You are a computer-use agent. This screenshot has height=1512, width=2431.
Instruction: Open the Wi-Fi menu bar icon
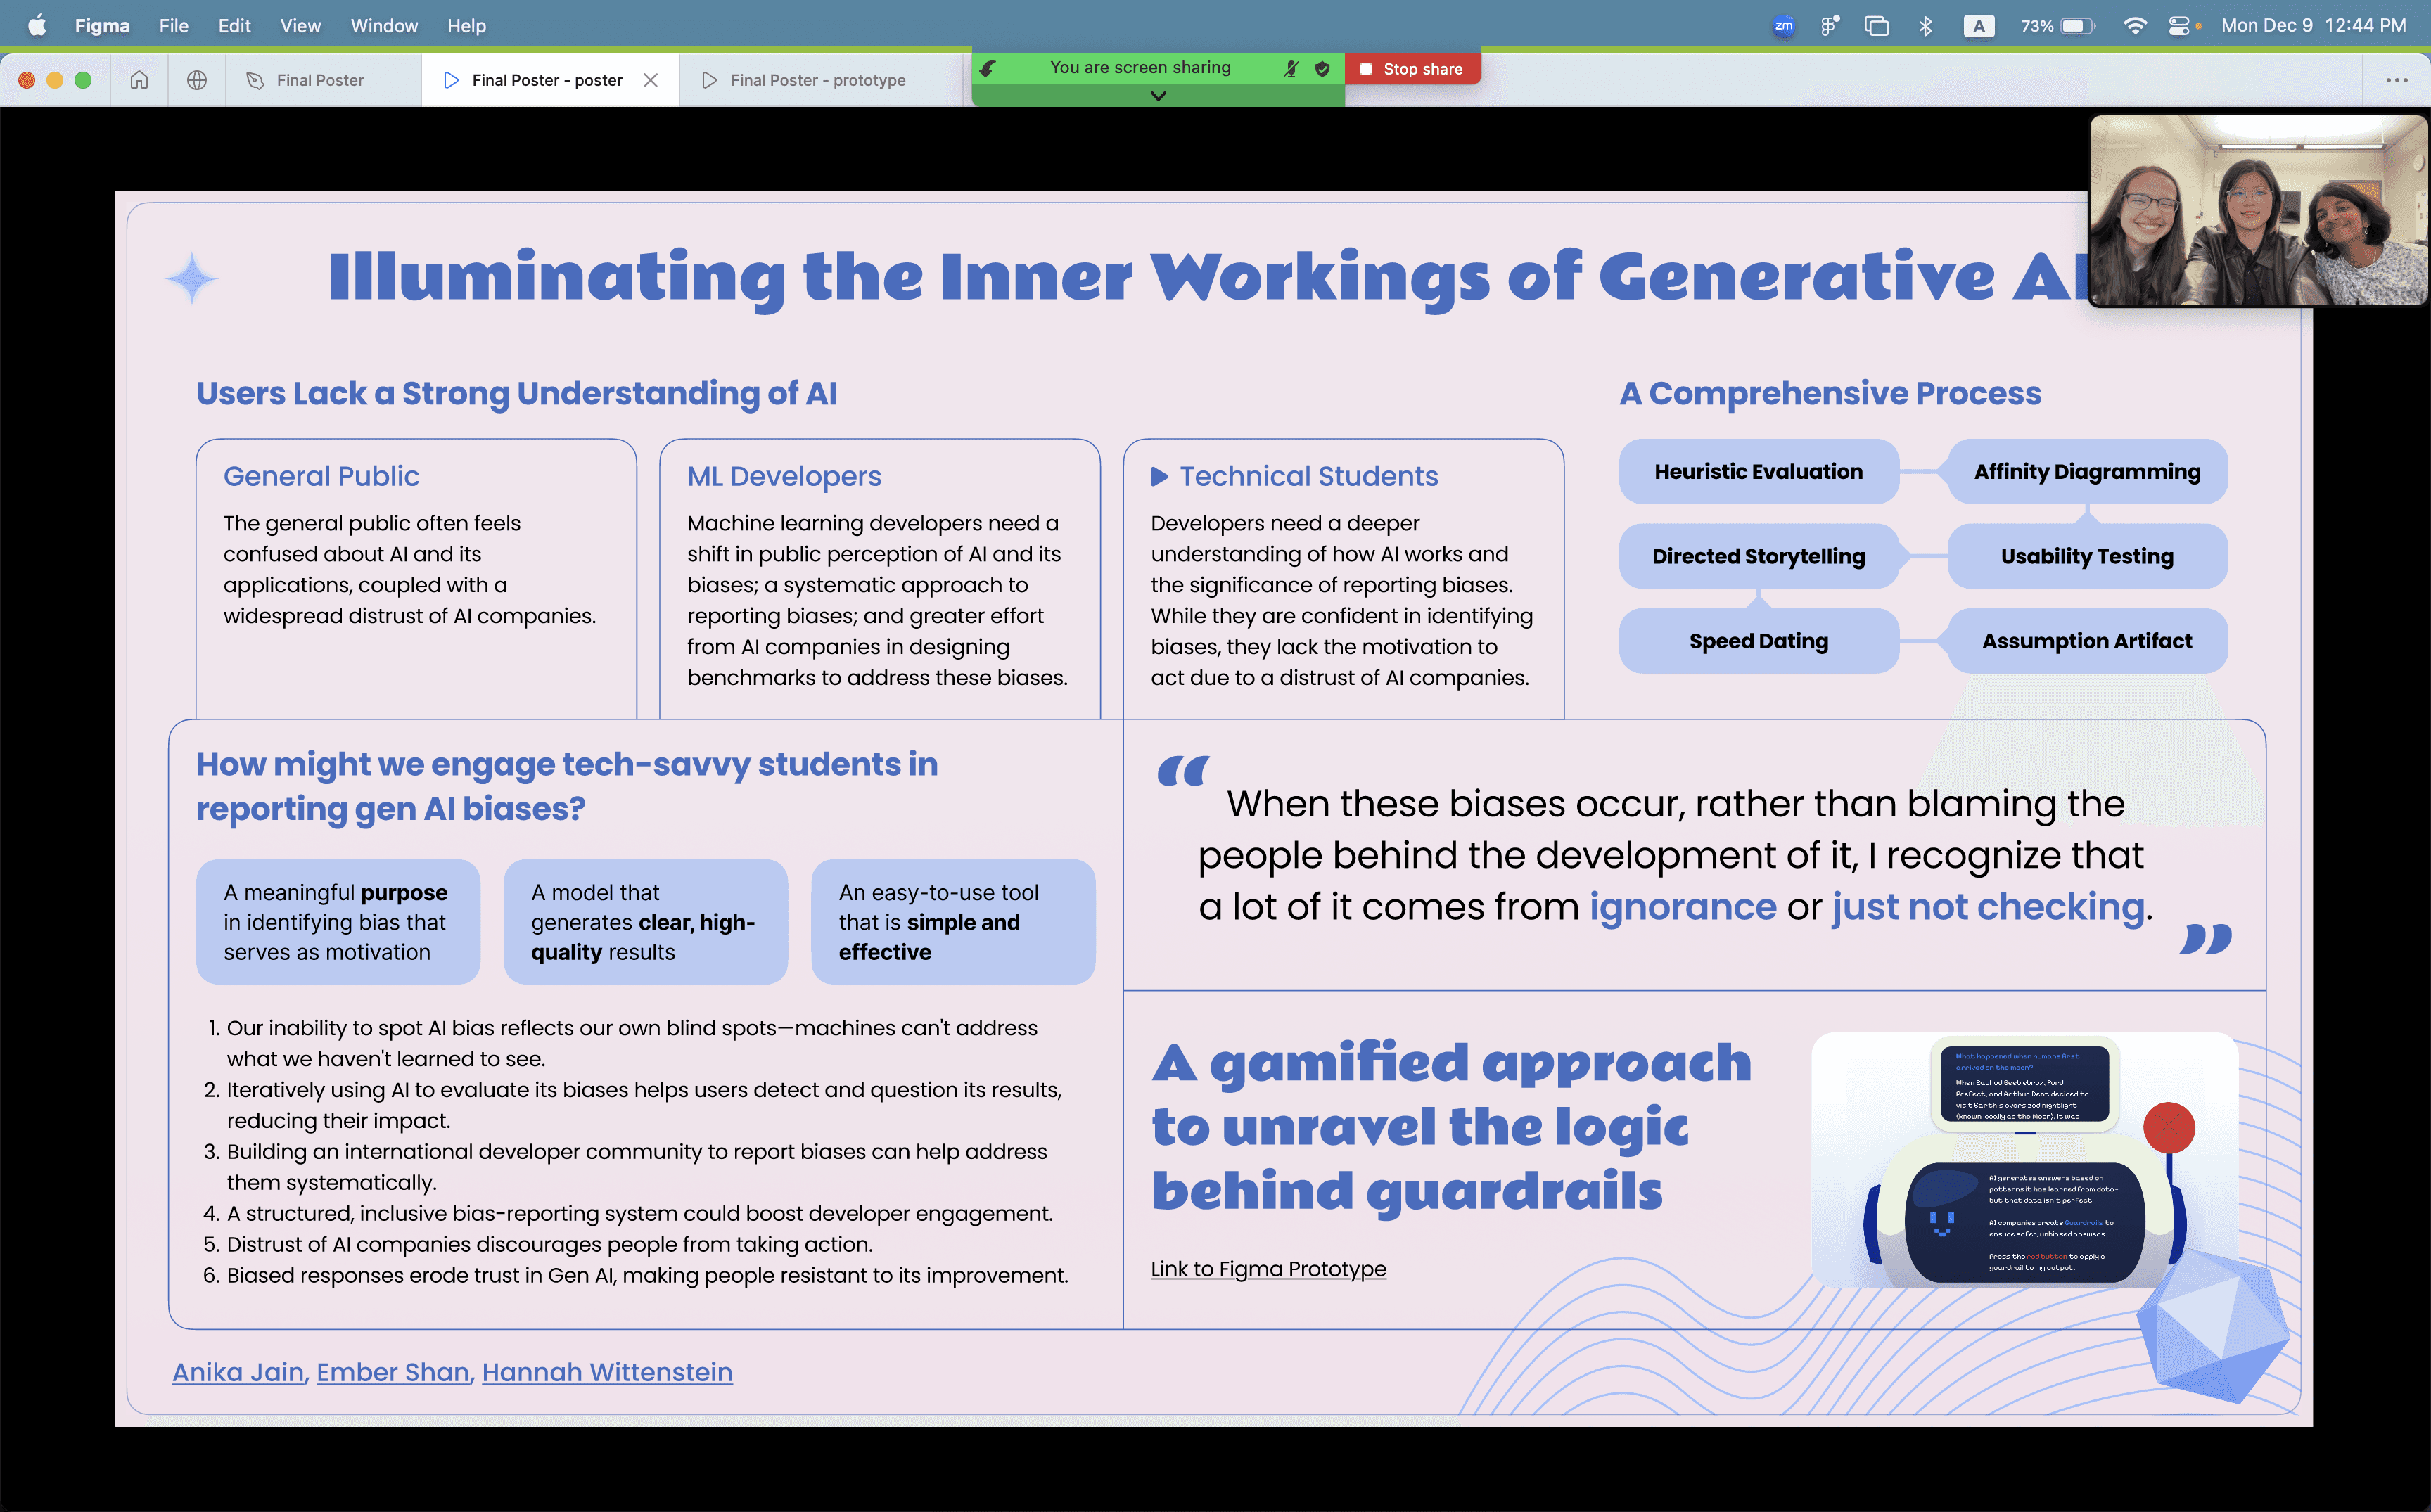(x=2134, y=26)
